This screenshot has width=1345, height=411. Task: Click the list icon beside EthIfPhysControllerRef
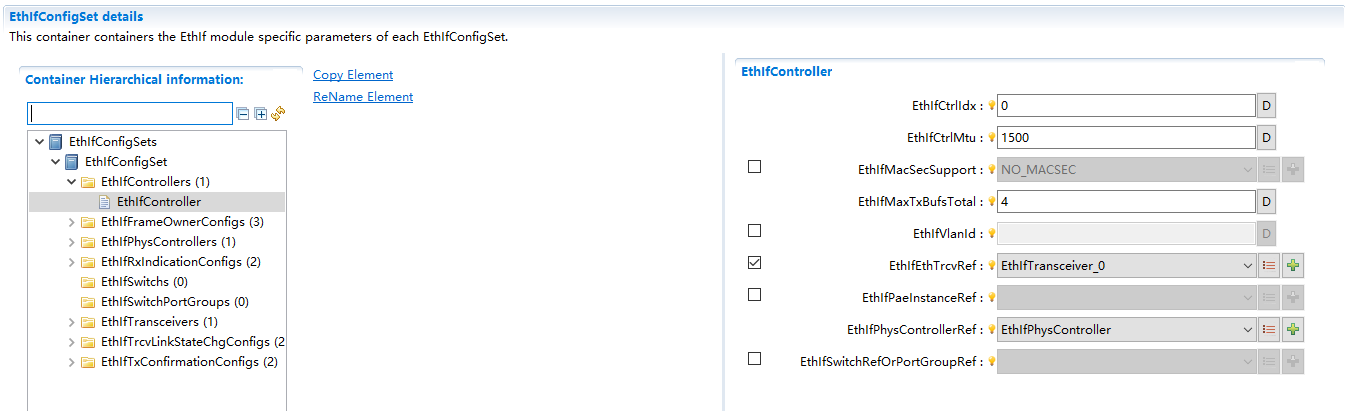[x=1269, y=330]
